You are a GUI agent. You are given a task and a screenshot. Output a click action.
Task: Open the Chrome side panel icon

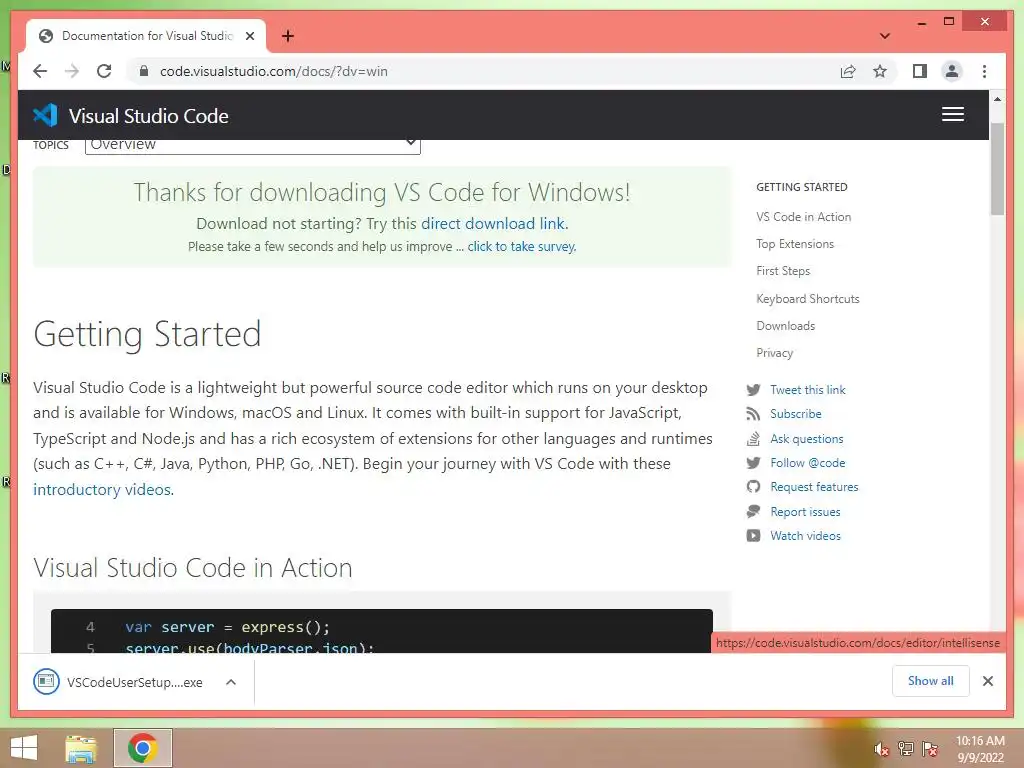click(920, 71)
